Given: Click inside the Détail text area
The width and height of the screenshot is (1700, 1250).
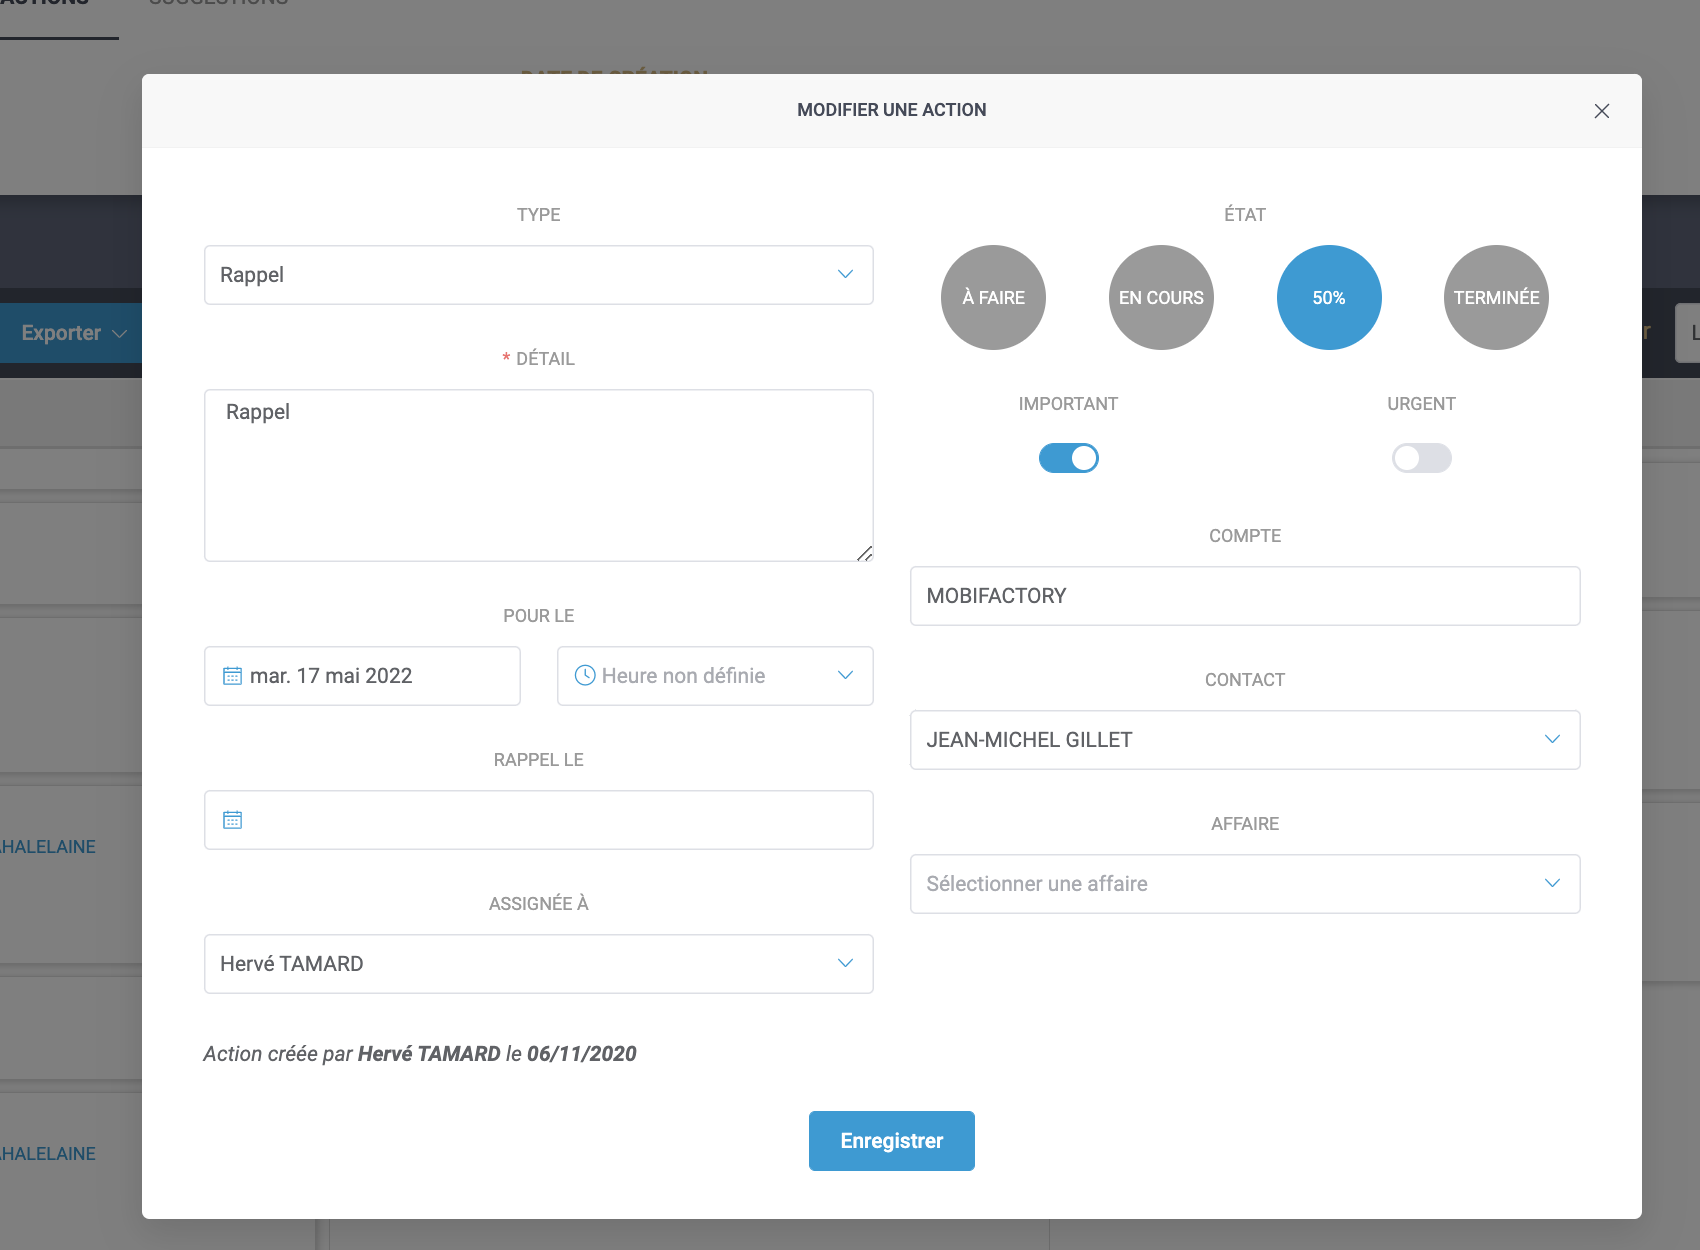Looking at the screenshot, I should pyautogui.click(x=538, y=476).
